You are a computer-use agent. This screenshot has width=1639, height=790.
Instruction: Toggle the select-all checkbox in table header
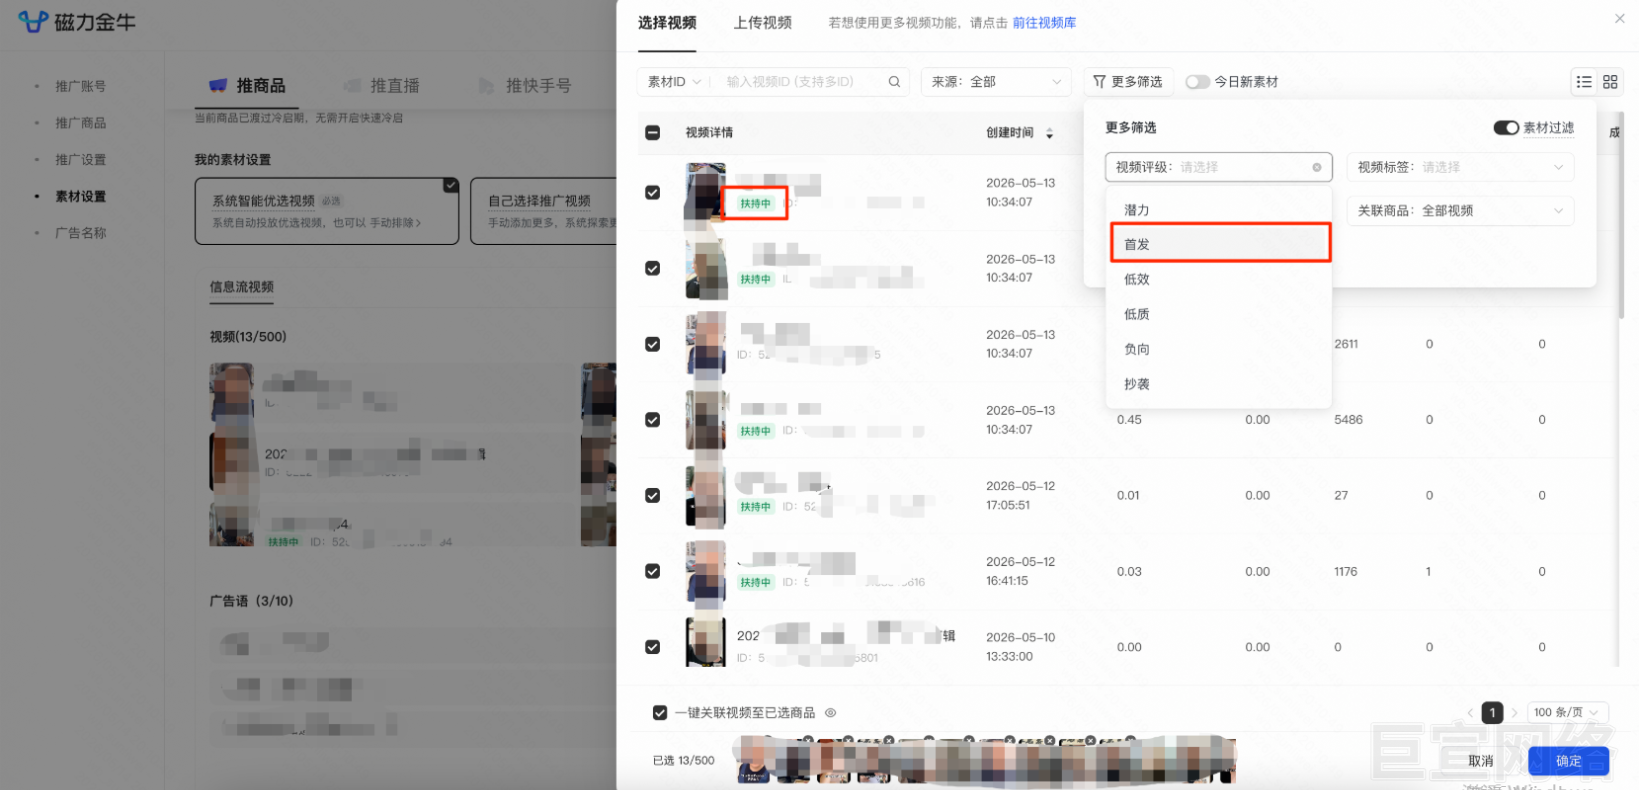point(653,133)
